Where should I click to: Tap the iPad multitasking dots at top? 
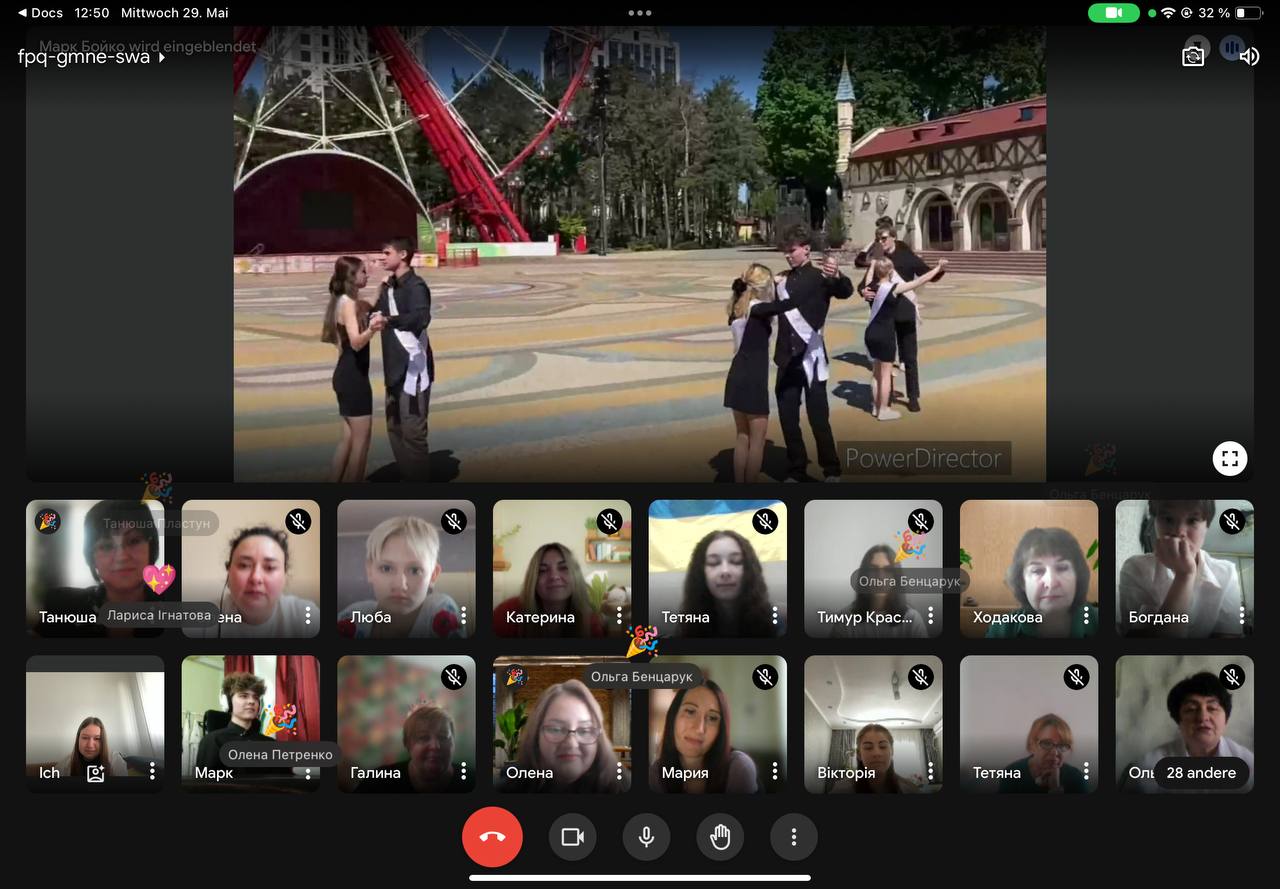tap(640, 13)
